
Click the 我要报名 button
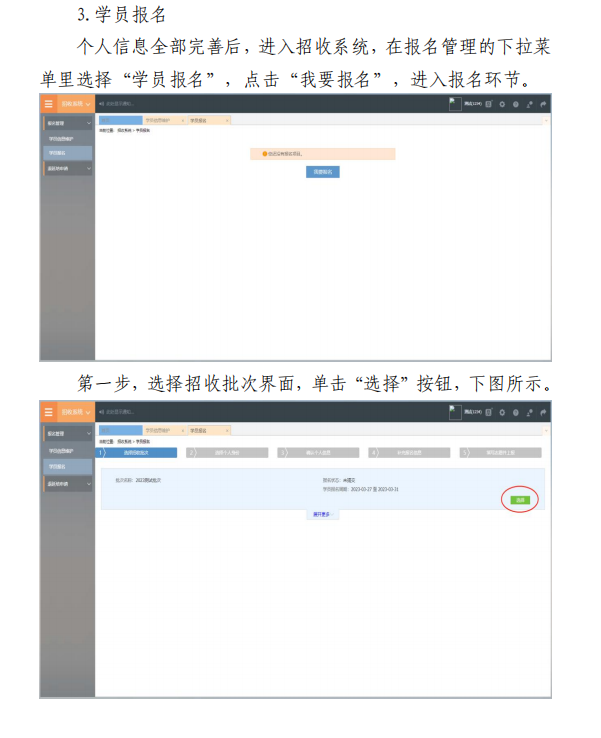click(x=323, y=172)
